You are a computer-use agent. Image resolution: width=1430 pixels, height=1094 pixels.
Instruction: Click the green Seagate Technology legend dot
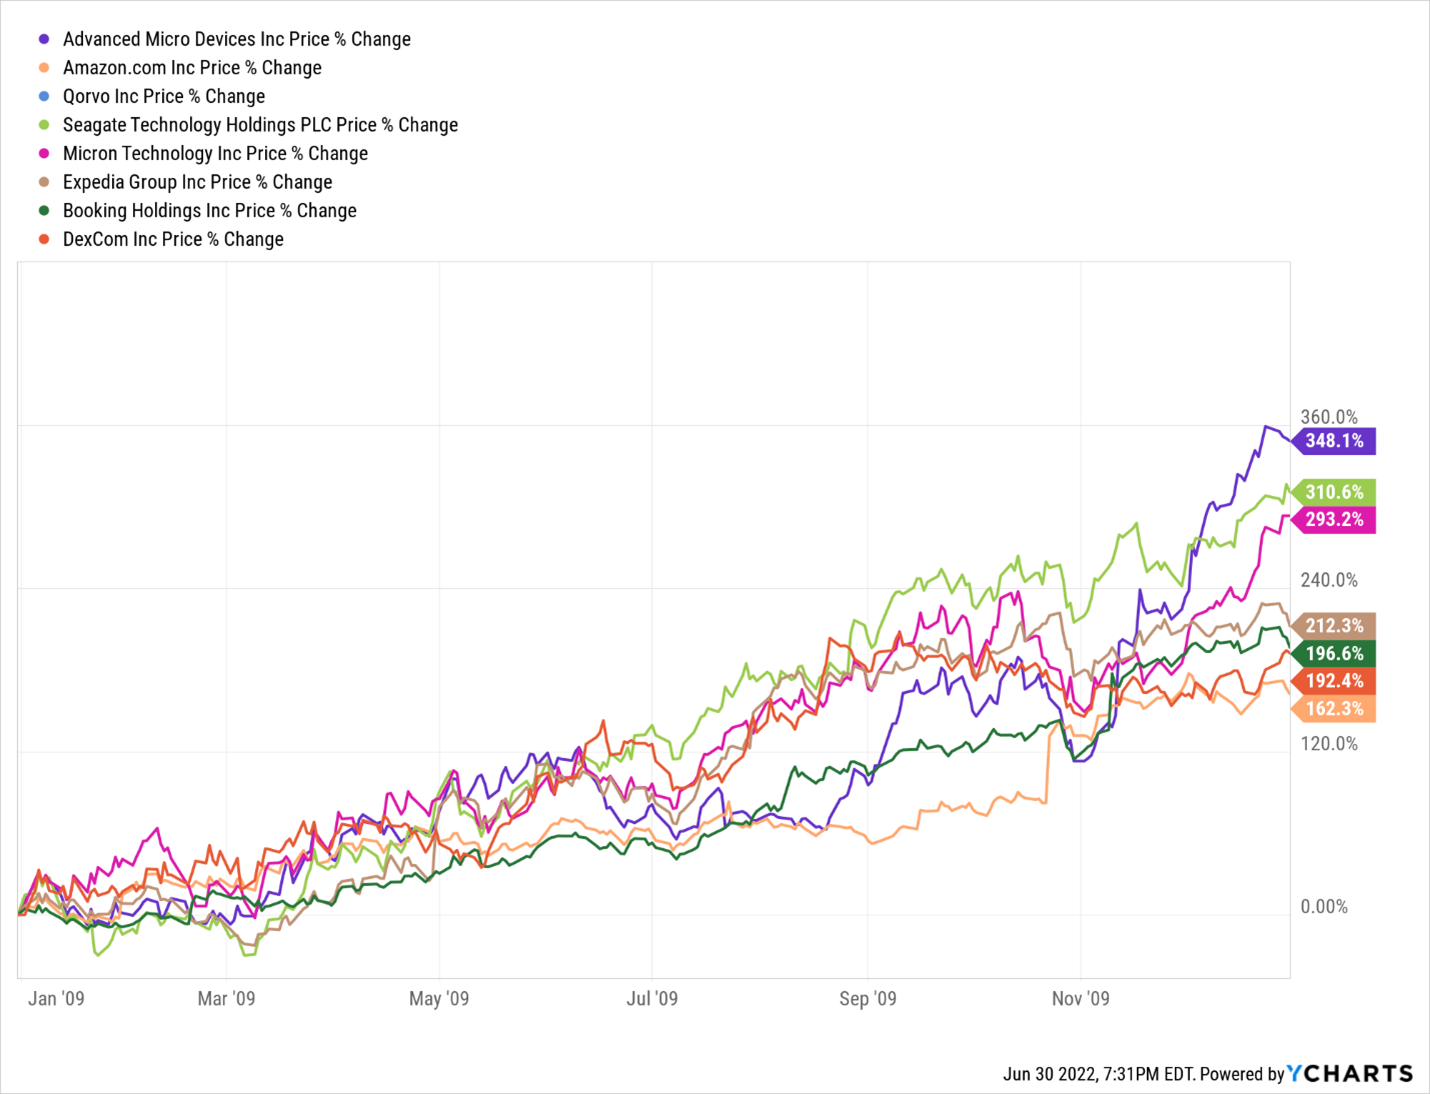click(x=44, y=125)
